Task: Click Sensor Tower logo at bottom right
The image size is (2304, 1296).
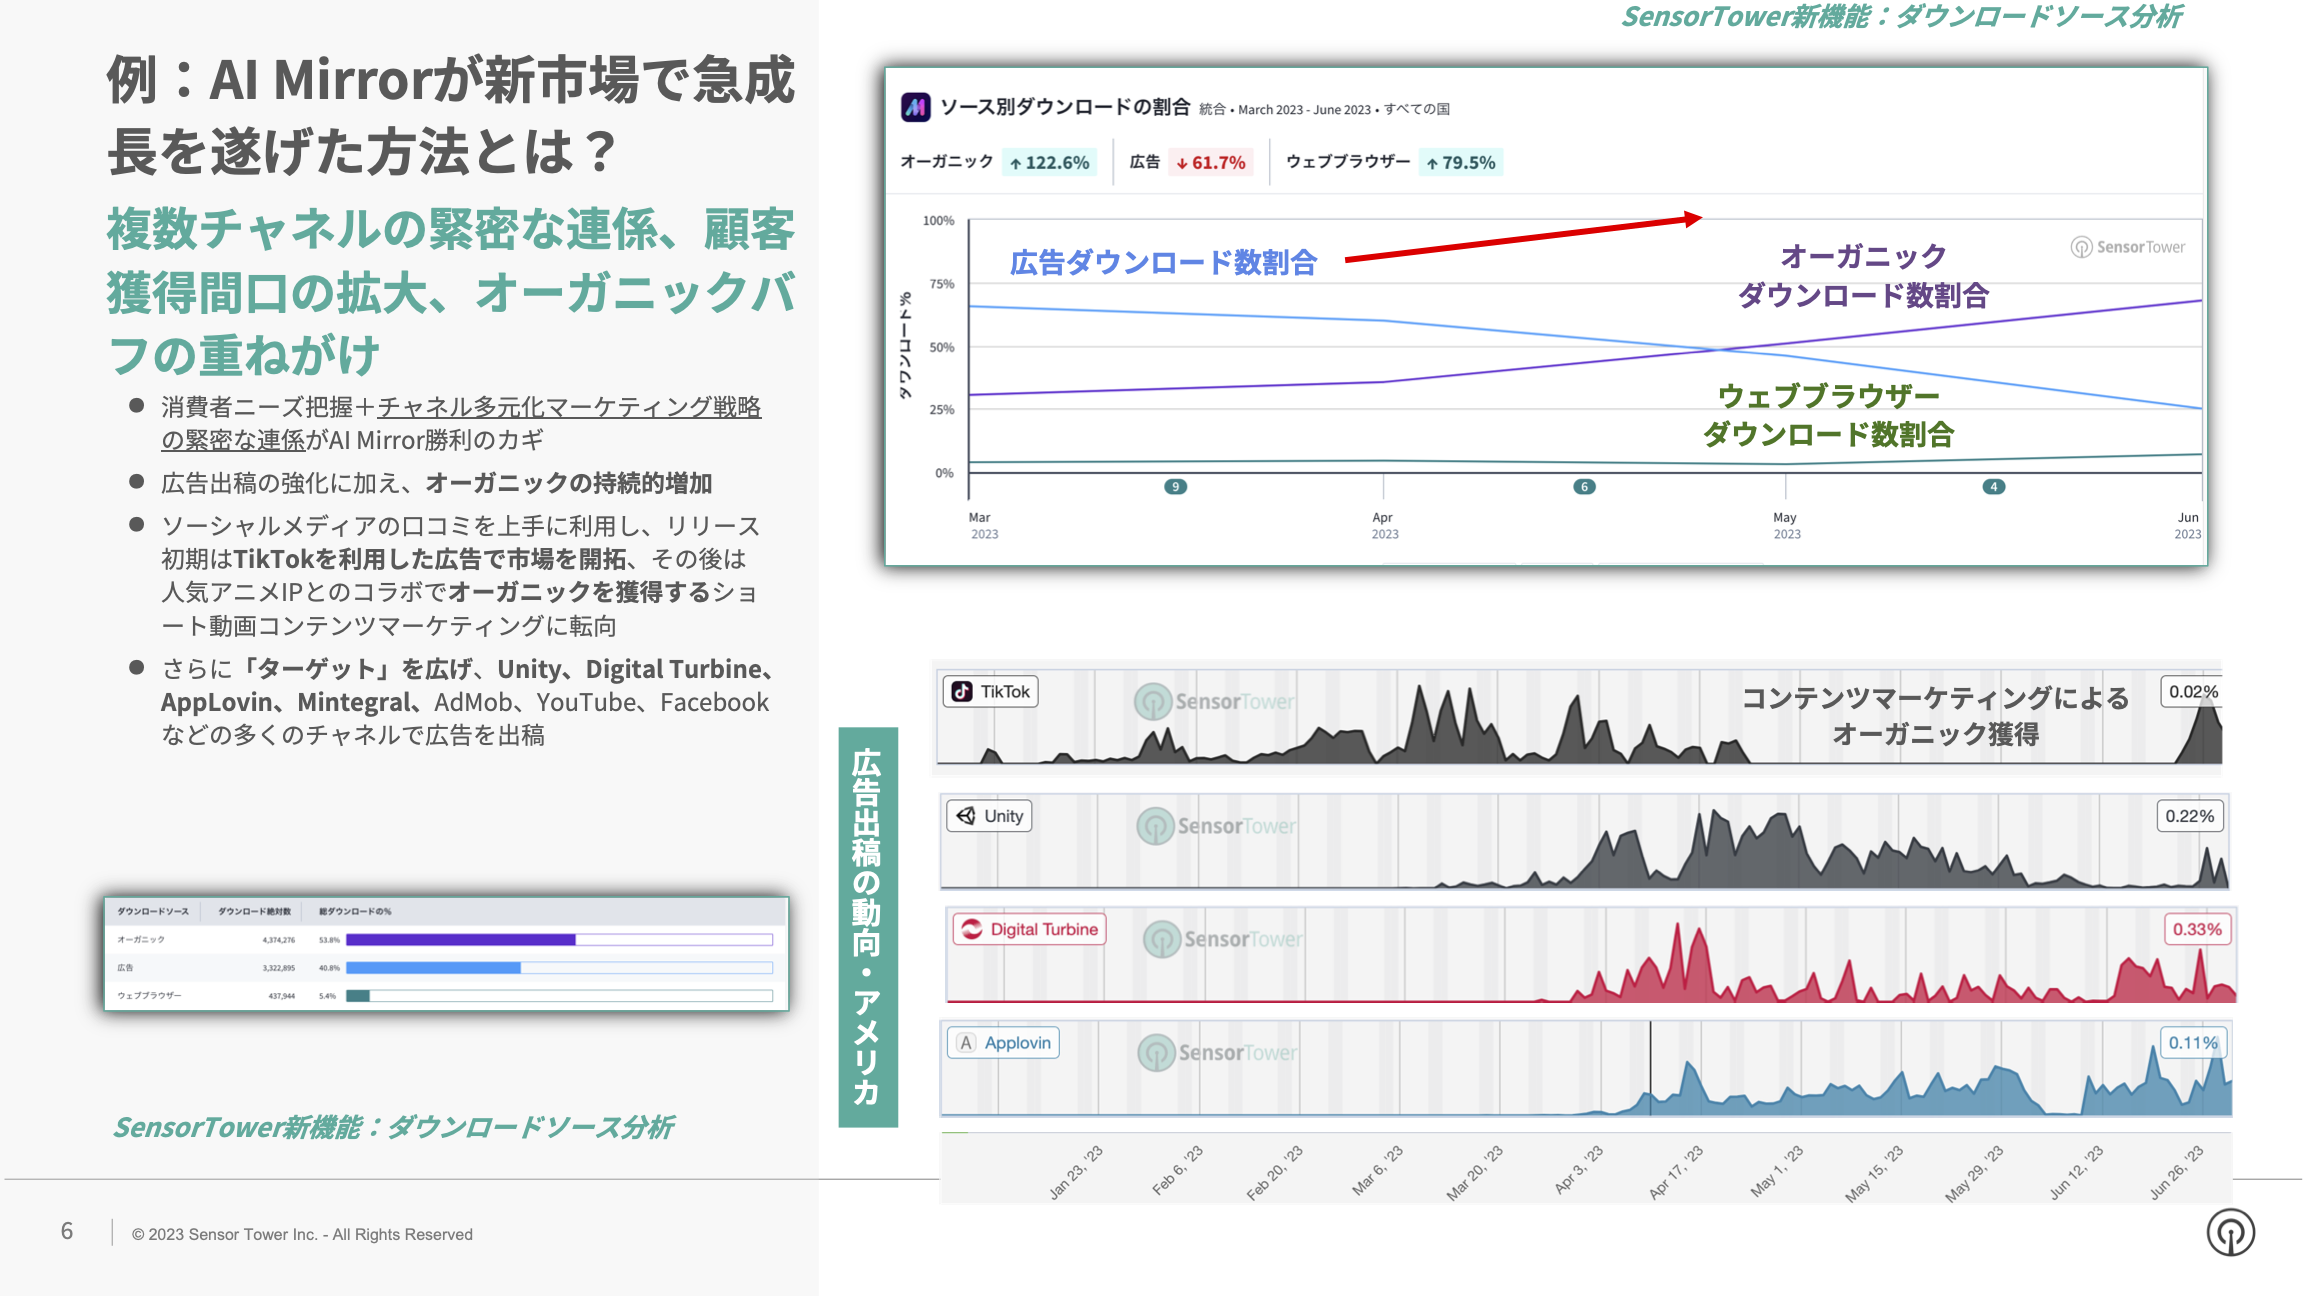Action: click(x=2230, y=1232)
